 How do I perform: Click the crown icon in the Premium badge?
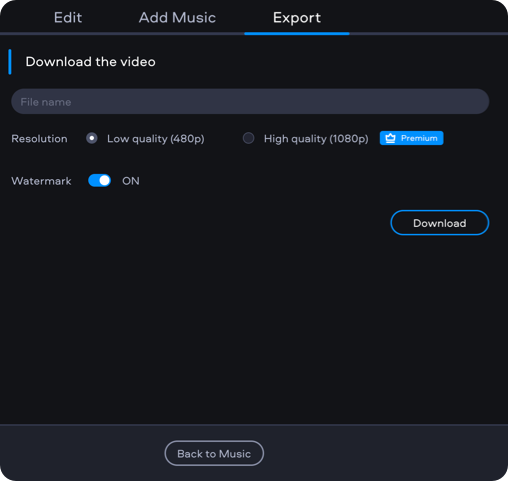click(x=390, y=138)
